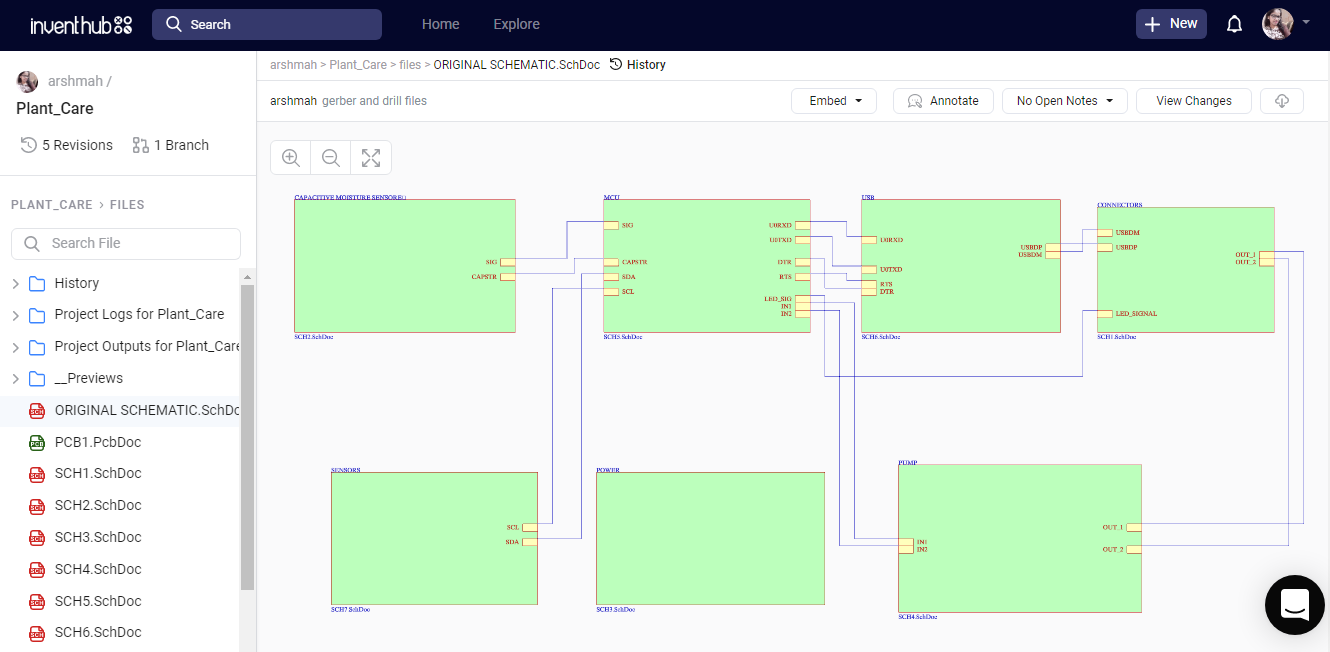View the 5 Revisions list
This screenshot has width=1330, height=652.
tap(67, 145)
